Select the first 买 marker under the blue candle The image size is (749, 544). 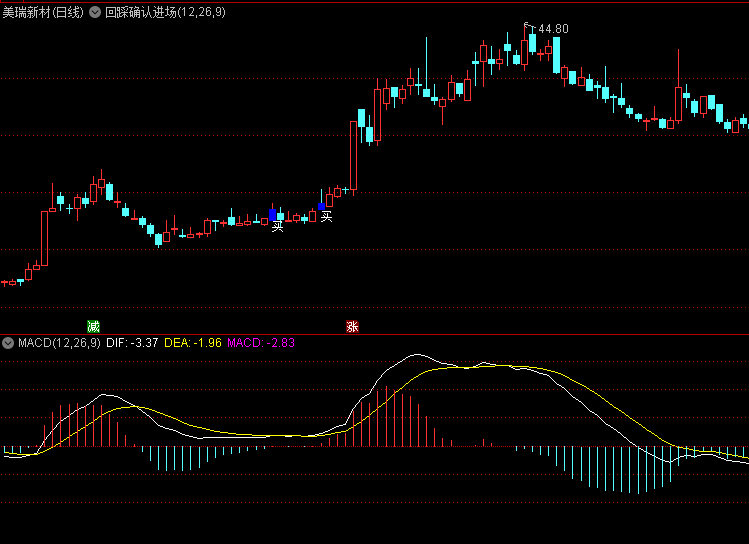pos(277,226)
